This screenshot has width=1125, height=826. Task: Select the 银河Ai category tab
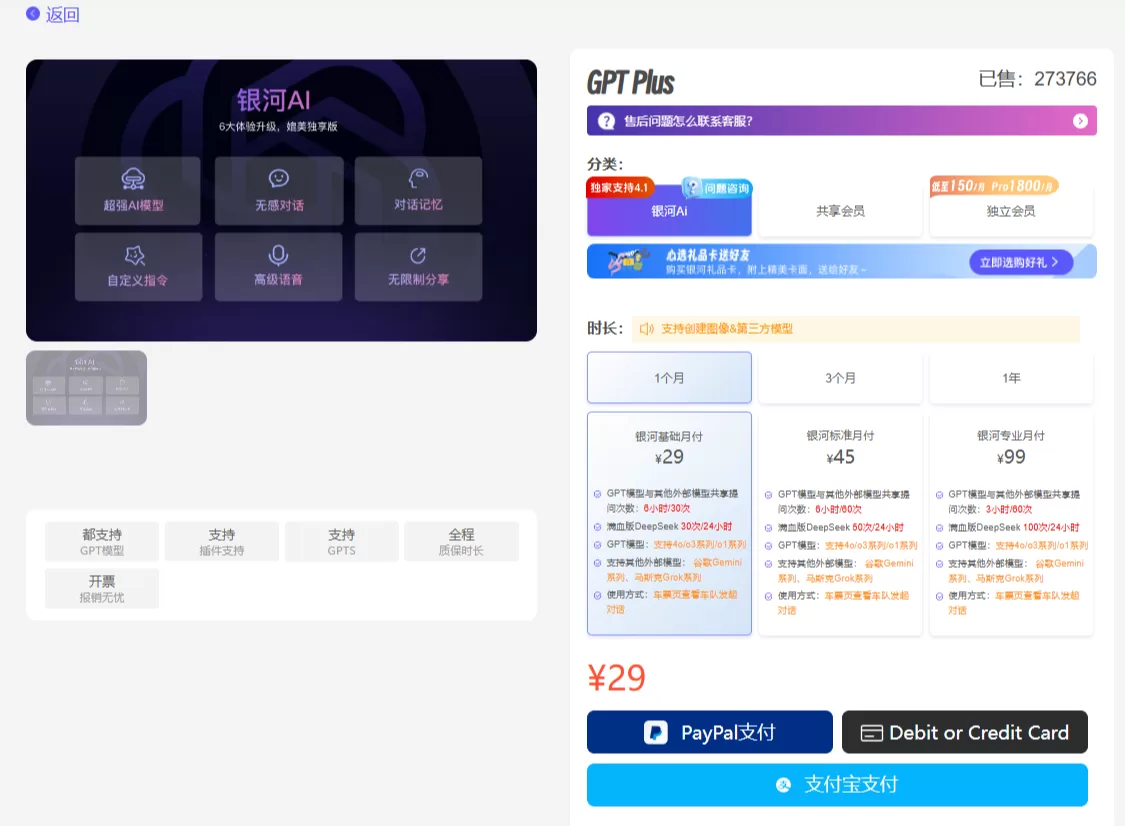[669, 211]
